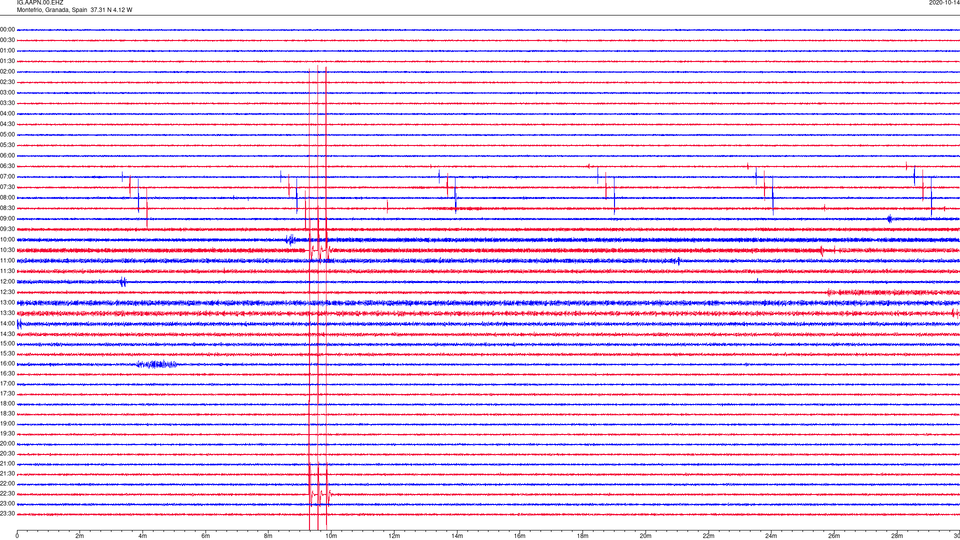Select the 10:30 time label

pos(7,250)
